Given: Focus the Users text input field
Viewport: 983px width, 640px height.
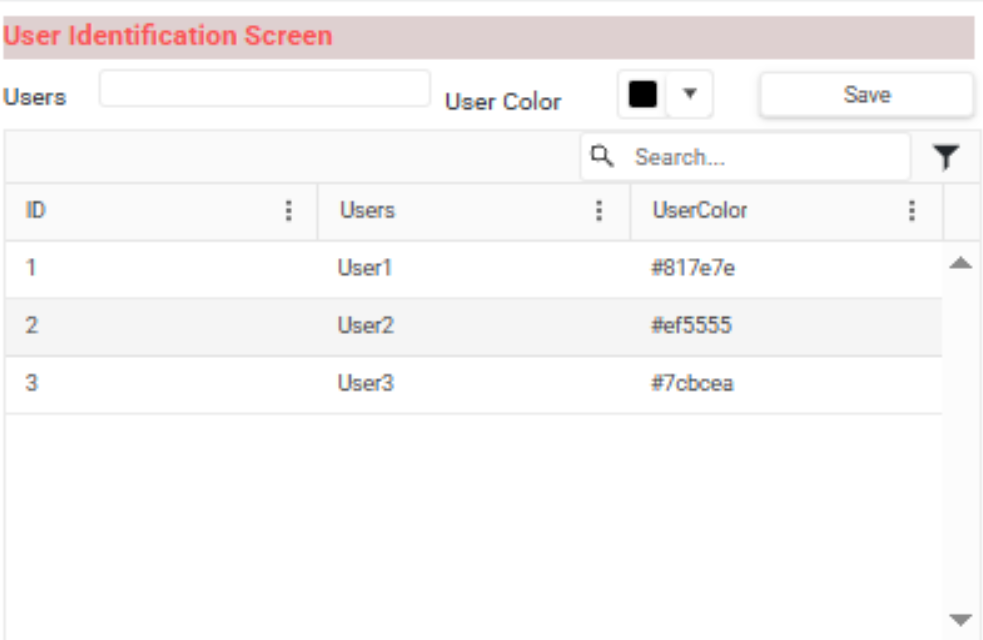Looking at the screenshot, I should click(x=265, y=88).
